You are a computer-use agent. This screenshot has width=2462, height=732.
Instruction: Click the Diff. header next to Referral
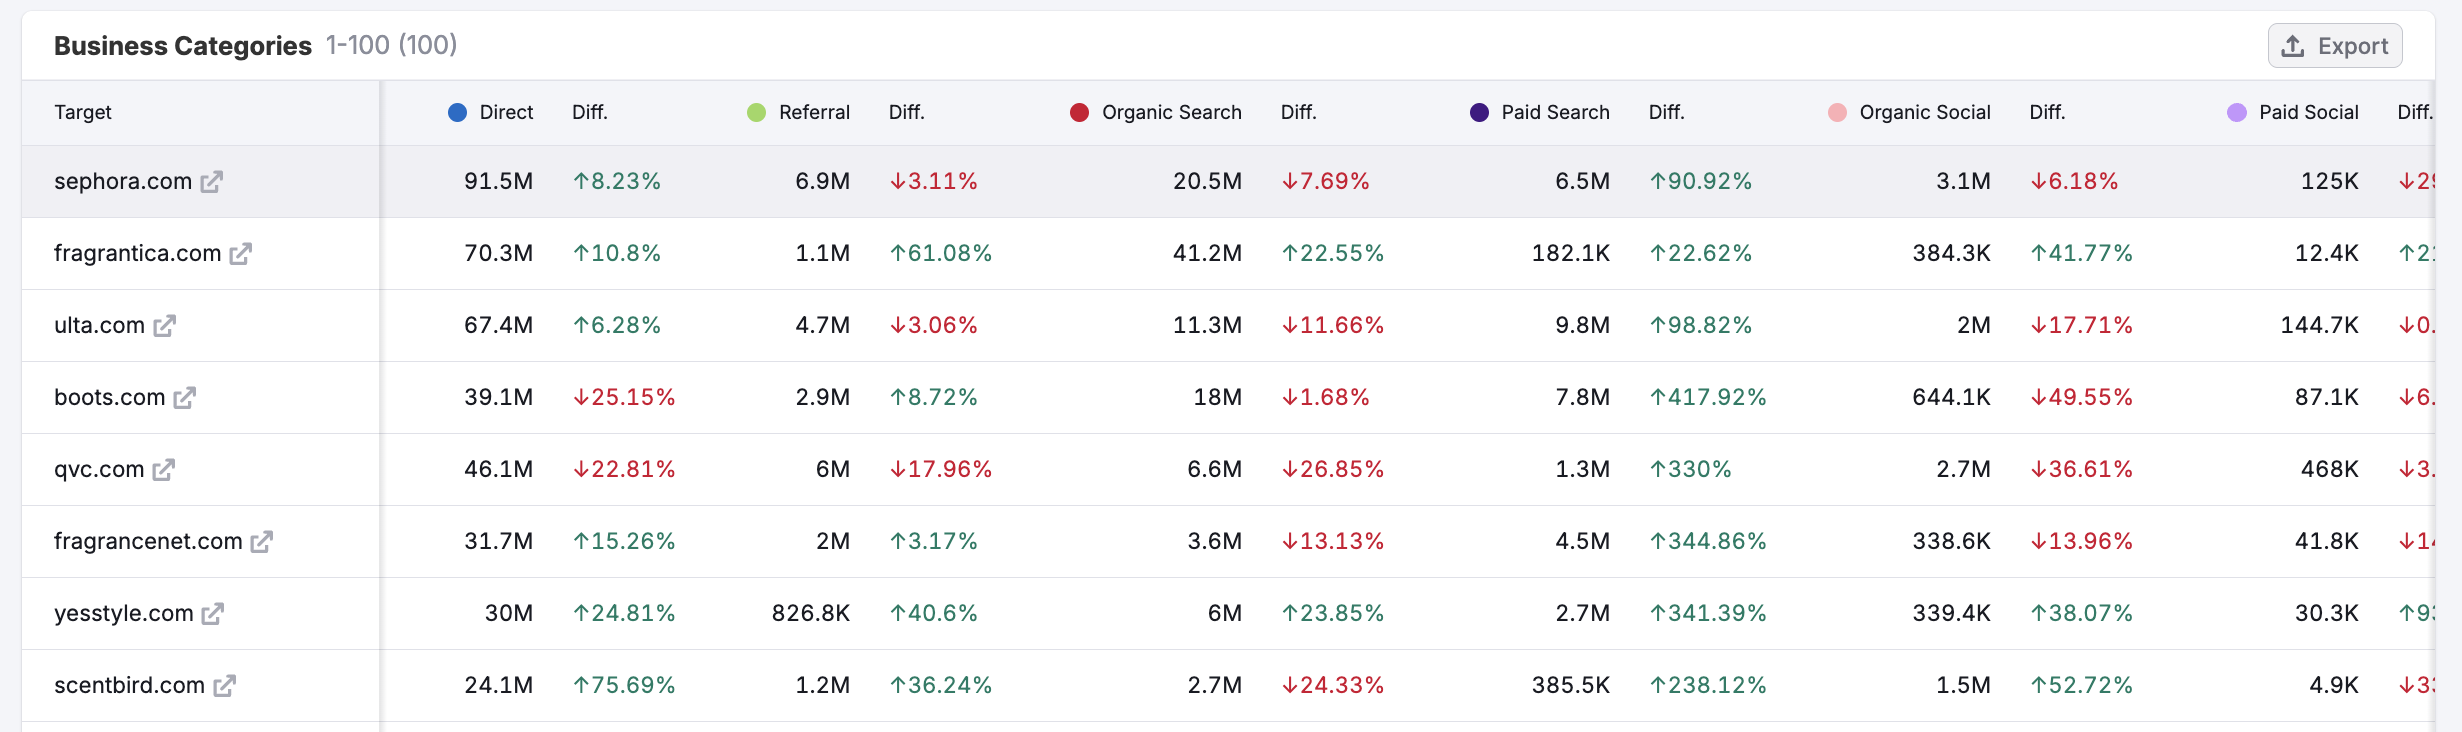pos(907,112)
